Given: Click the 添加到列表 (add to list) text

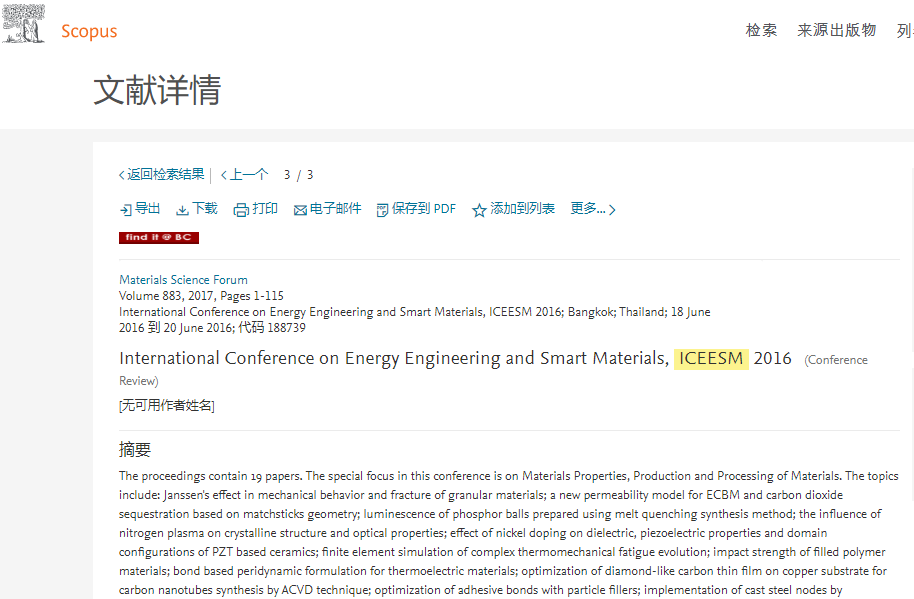Looking at the screenshot, I should tap(522, 209).
